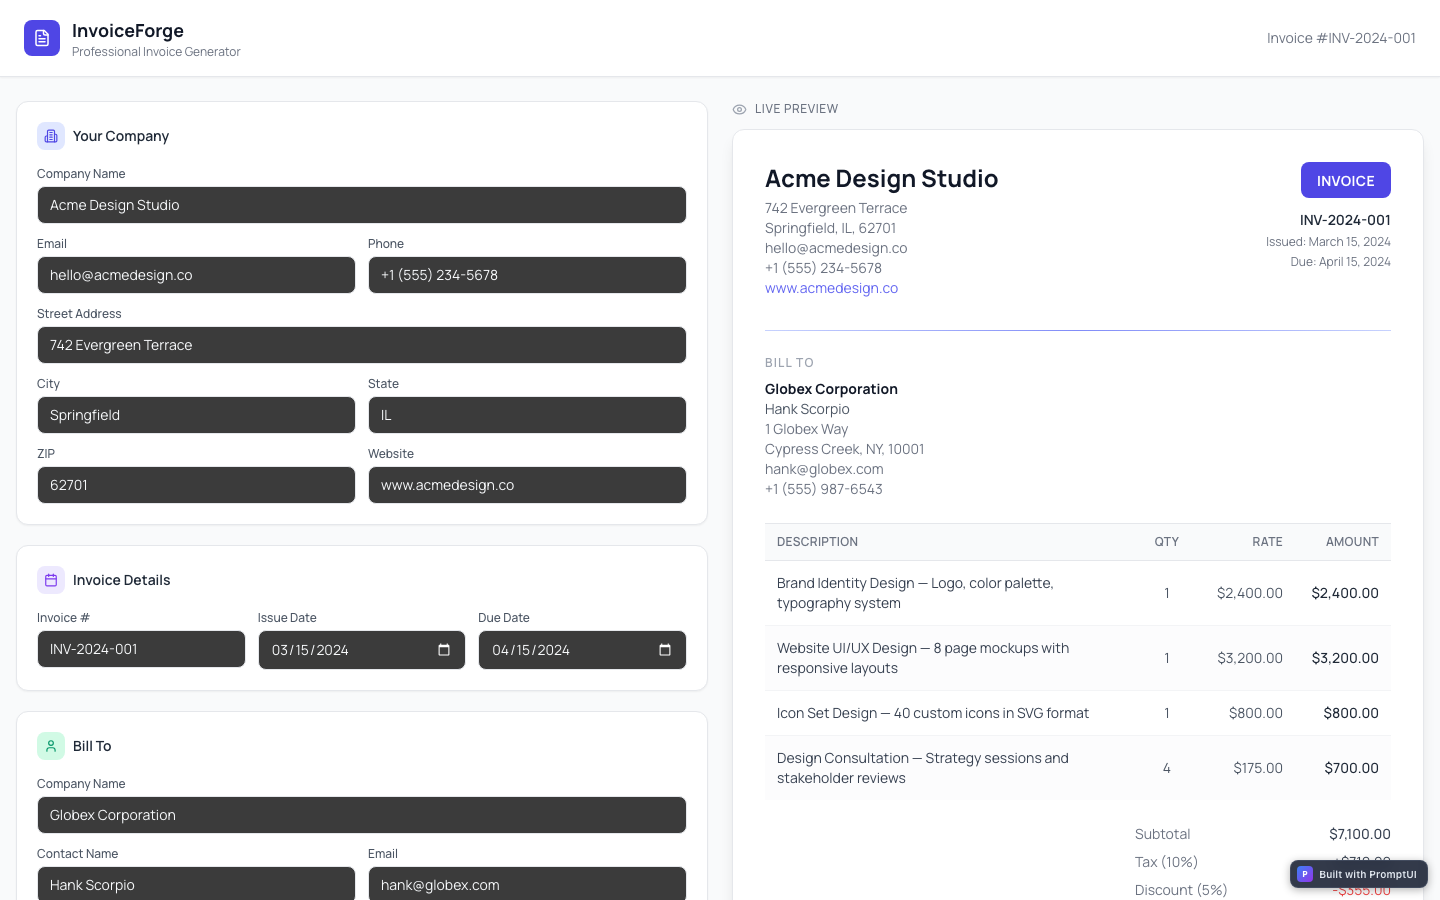This screenshot has width=1440, height=900.
Task: Edit the Invoice # field INV-2024-001
Action: 141,649
